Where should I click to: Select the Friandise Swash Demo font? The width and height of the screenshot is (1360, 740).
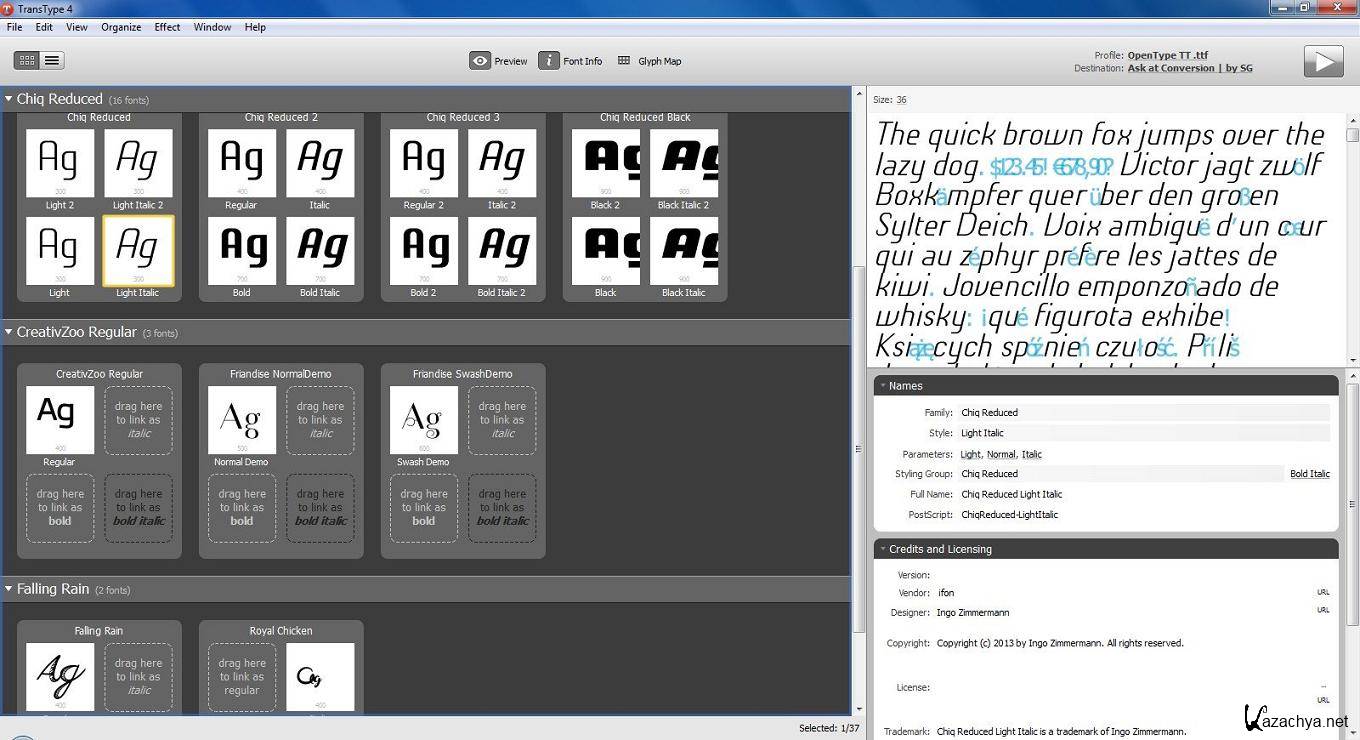[424, 420]
